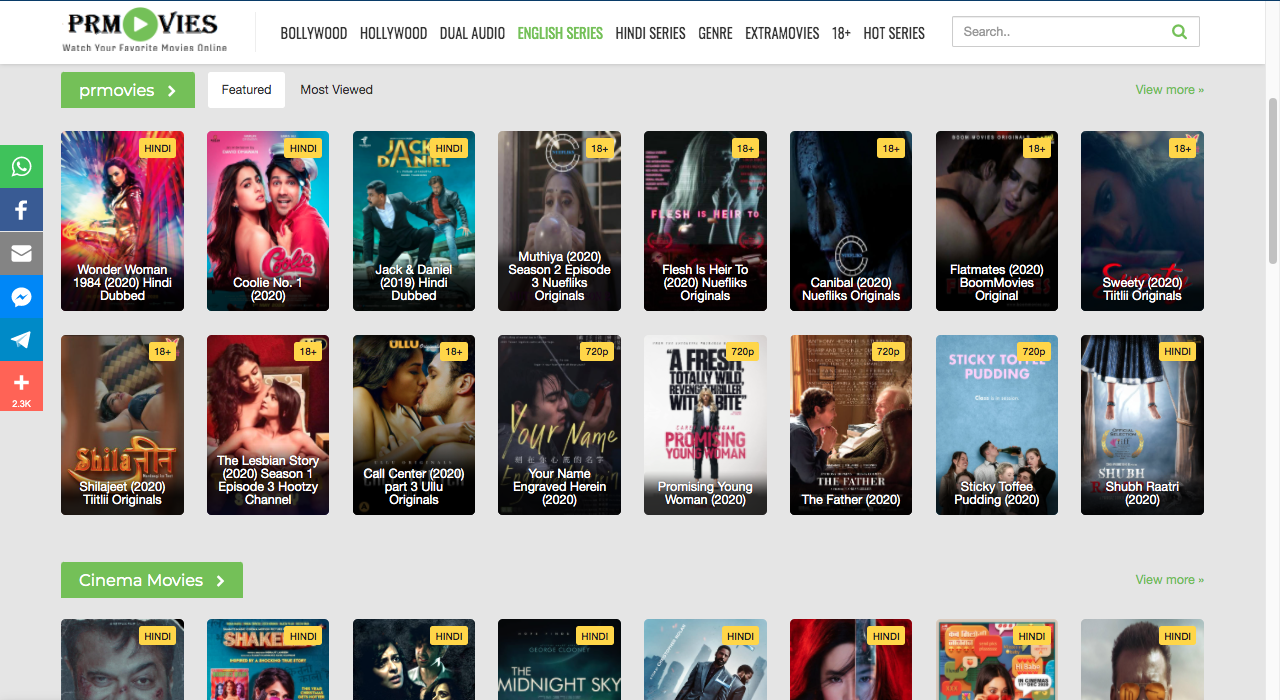The height and width of the screenshot is (700, 1280).
Task: Click the green prmovies section button
Action: [x=128, y=90]
